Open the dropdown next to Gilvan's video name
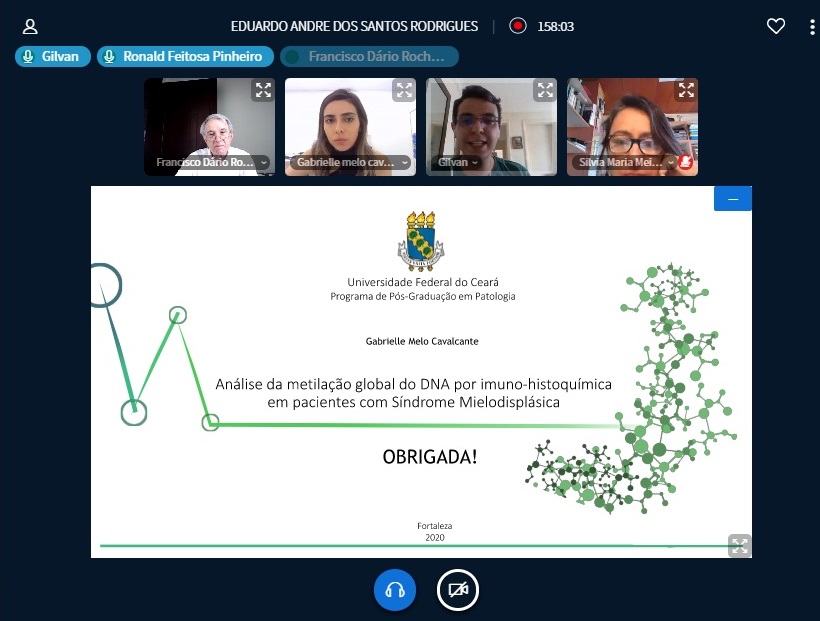The image size is (820, 621). coord(475,162)
